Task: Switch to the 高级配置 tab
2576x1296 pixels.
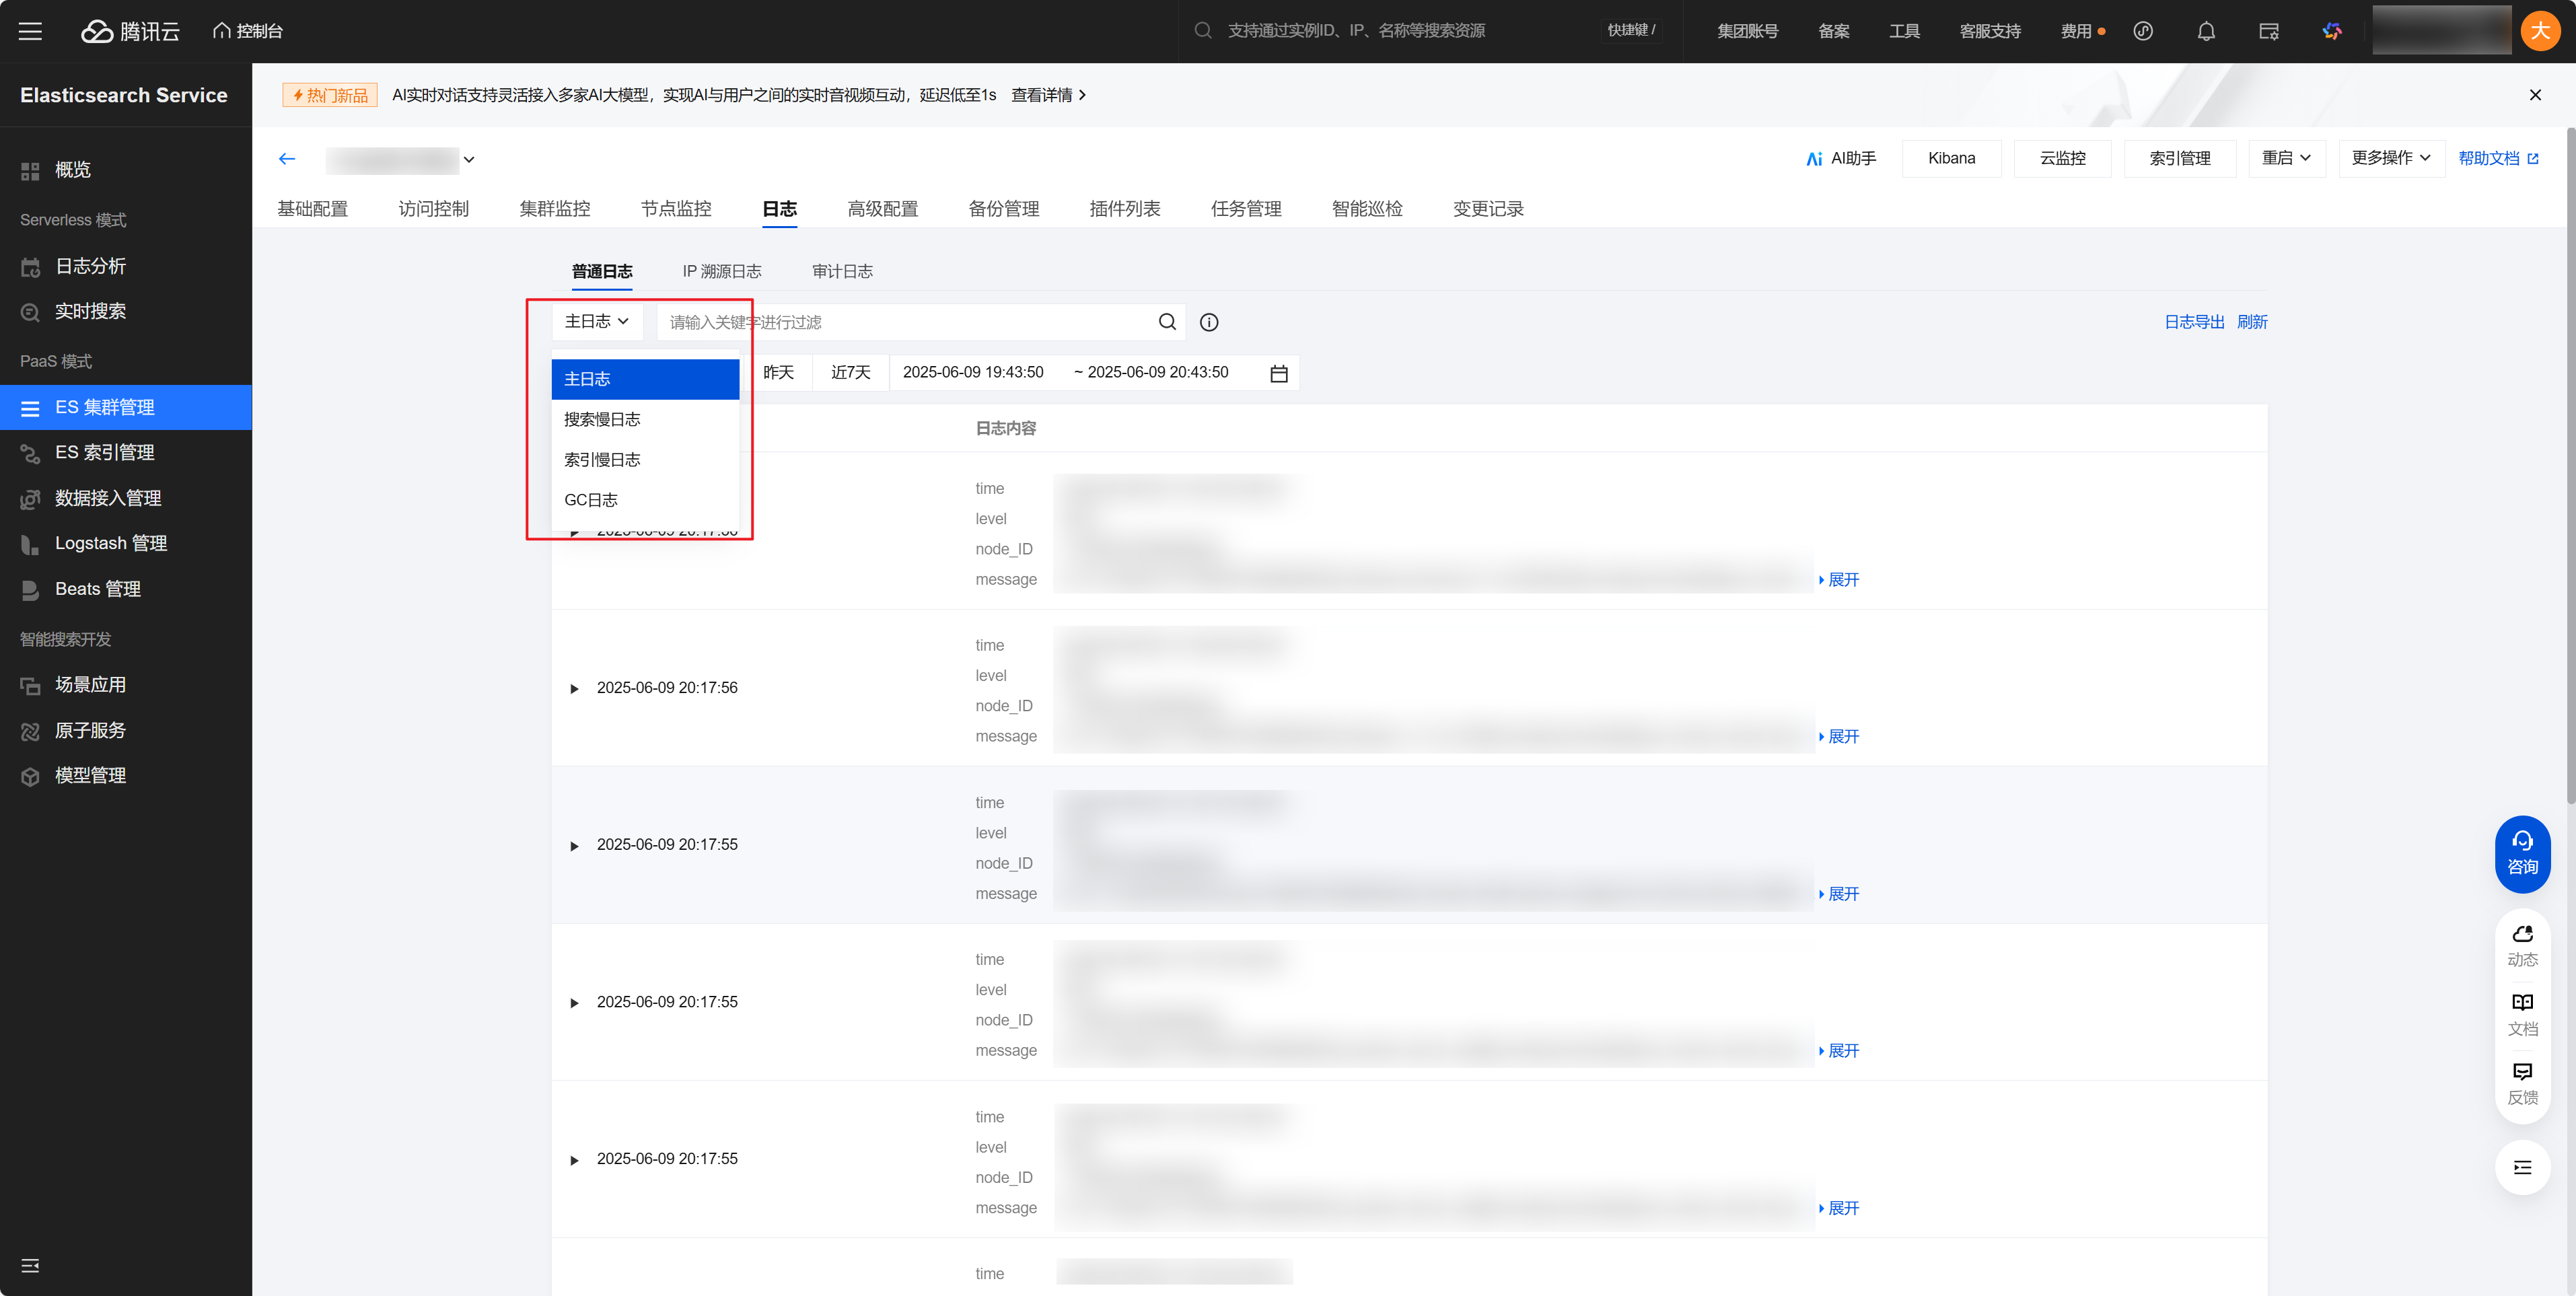Action: pyautogui.click(x=882, y=209)
